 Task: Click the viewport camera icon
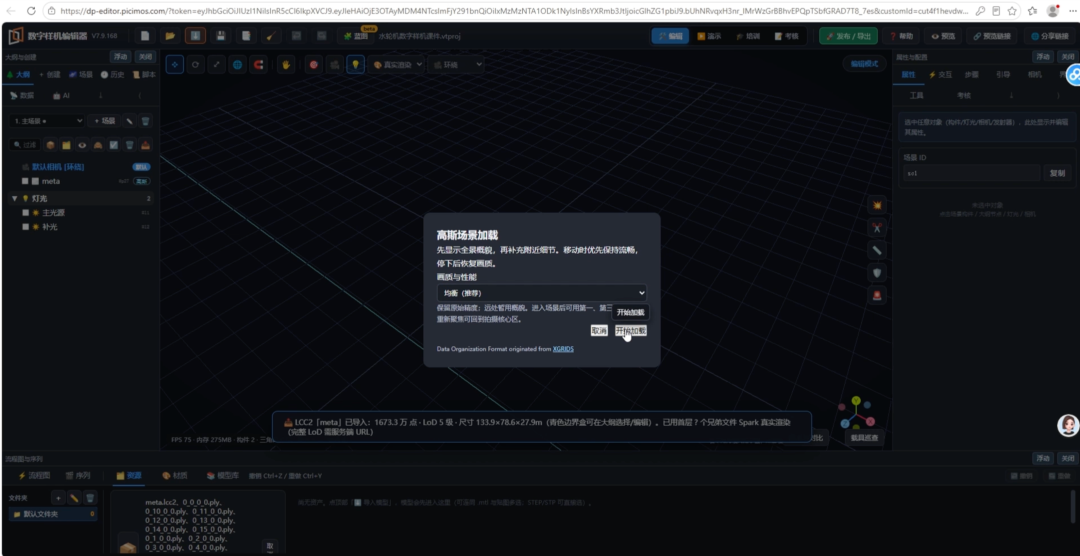point(335,64)
